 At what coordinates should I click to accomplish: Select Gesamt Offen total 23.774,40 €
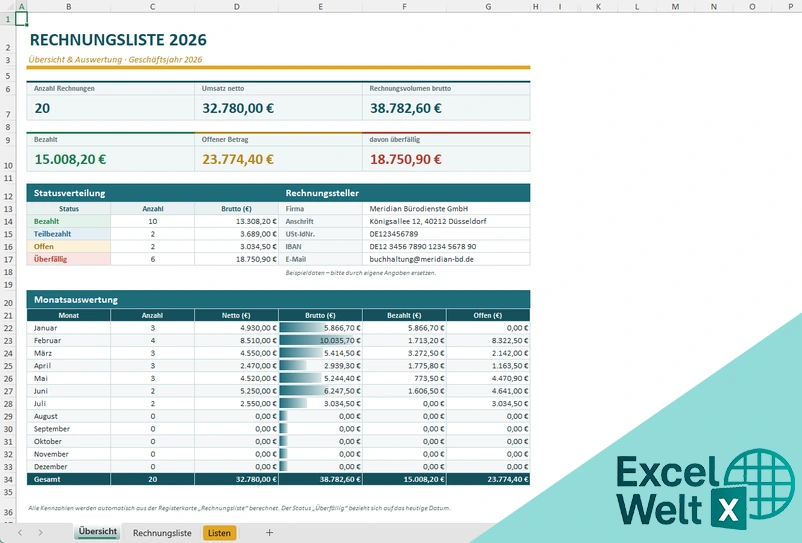(x=488, y=479)
